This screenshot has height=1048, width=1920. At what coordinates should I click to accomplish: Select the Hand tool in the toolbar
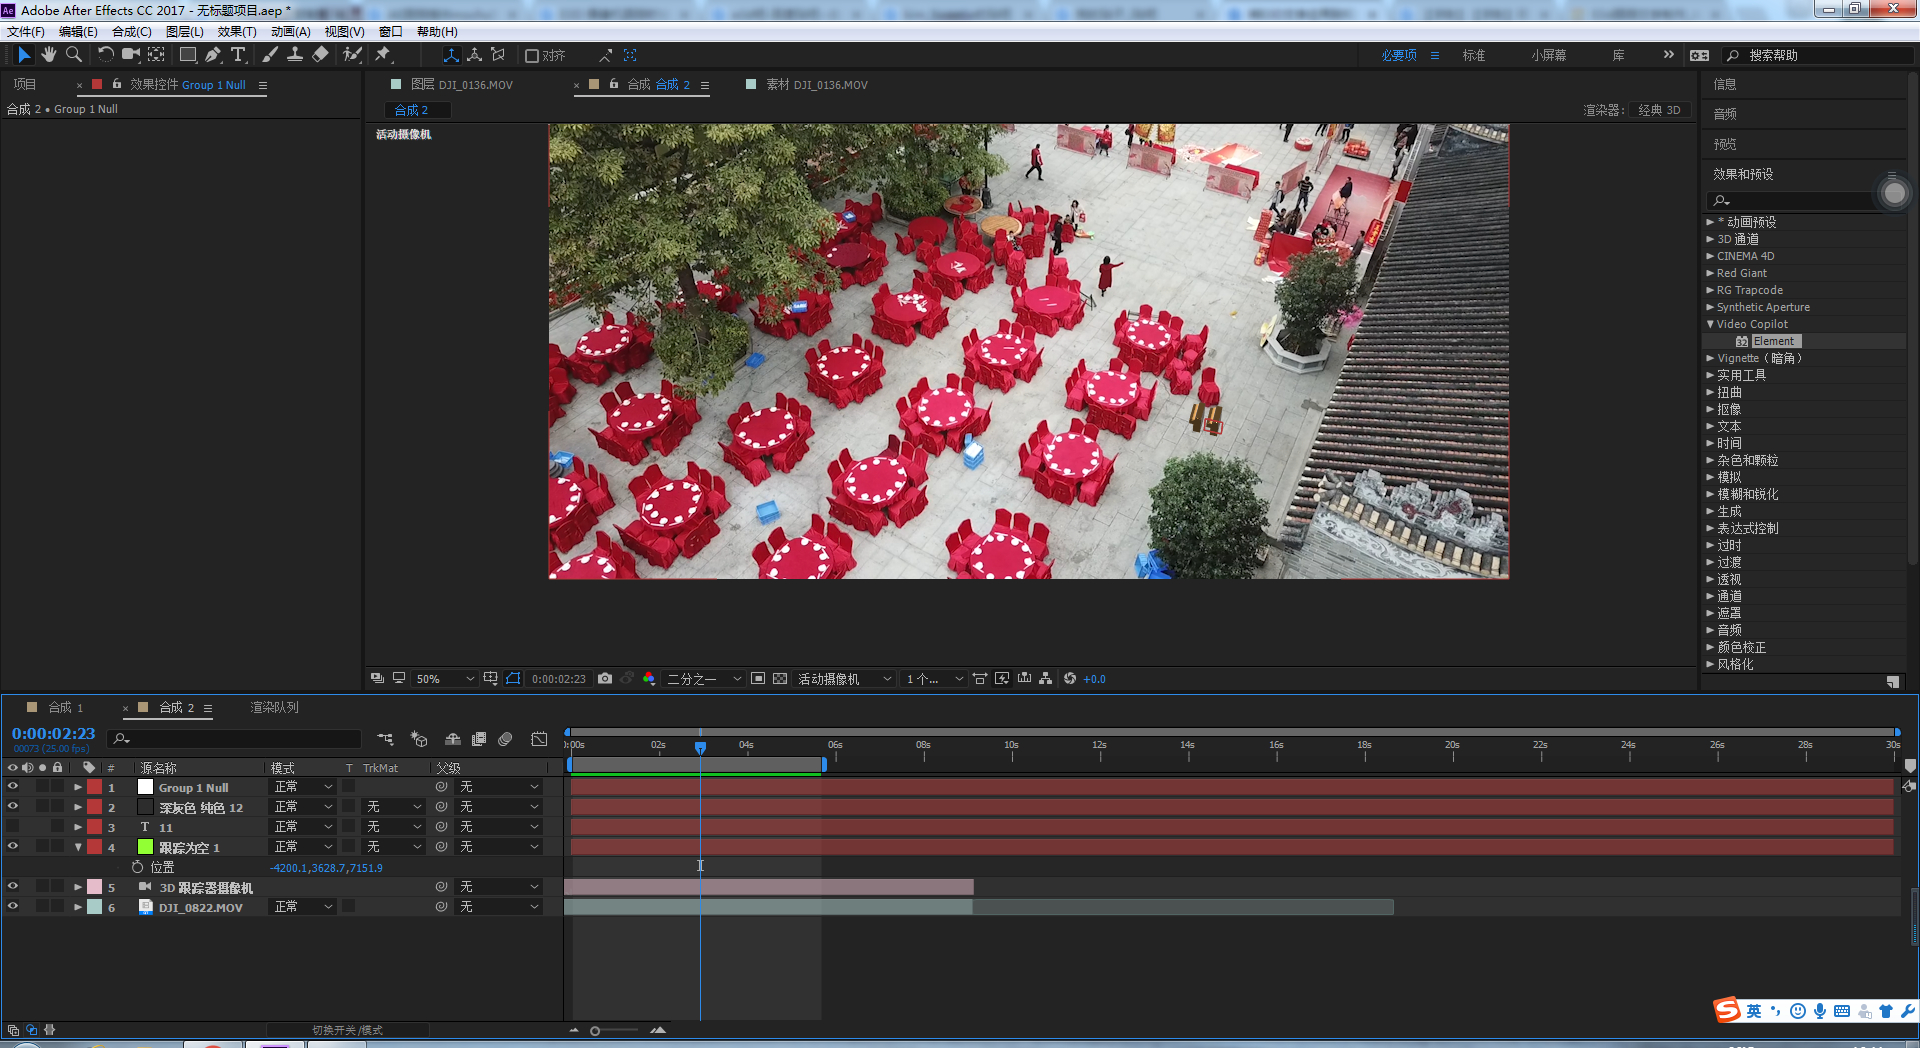click(48, 55)
